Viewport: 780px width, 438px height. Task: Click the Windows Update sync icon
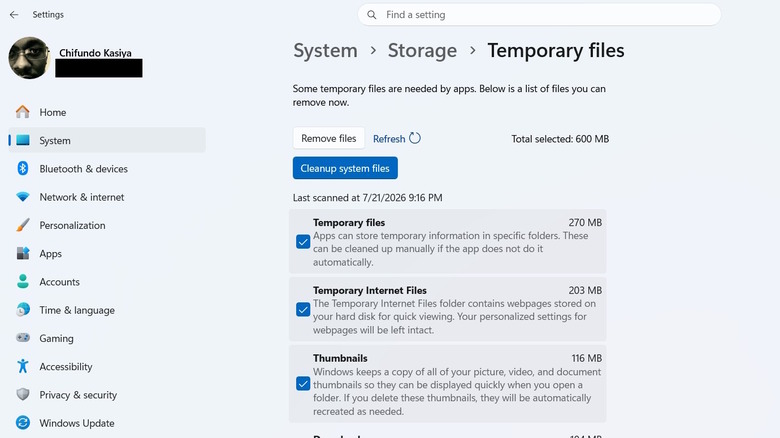pos(23,423)
